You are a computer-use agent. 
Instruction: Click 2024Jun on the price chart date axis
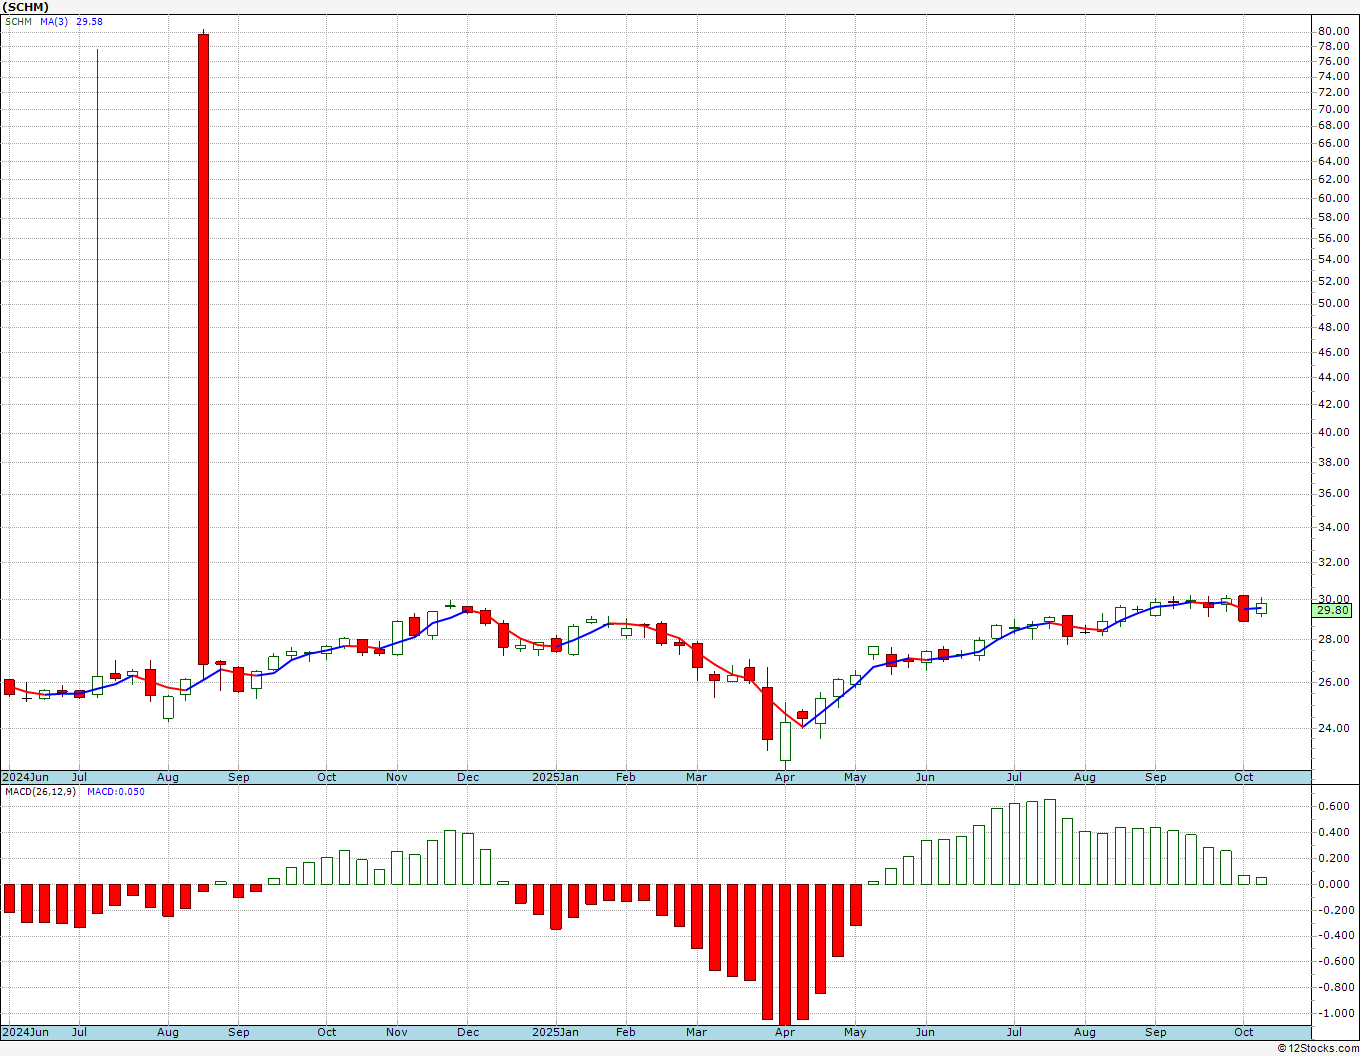tap(26, 777)
